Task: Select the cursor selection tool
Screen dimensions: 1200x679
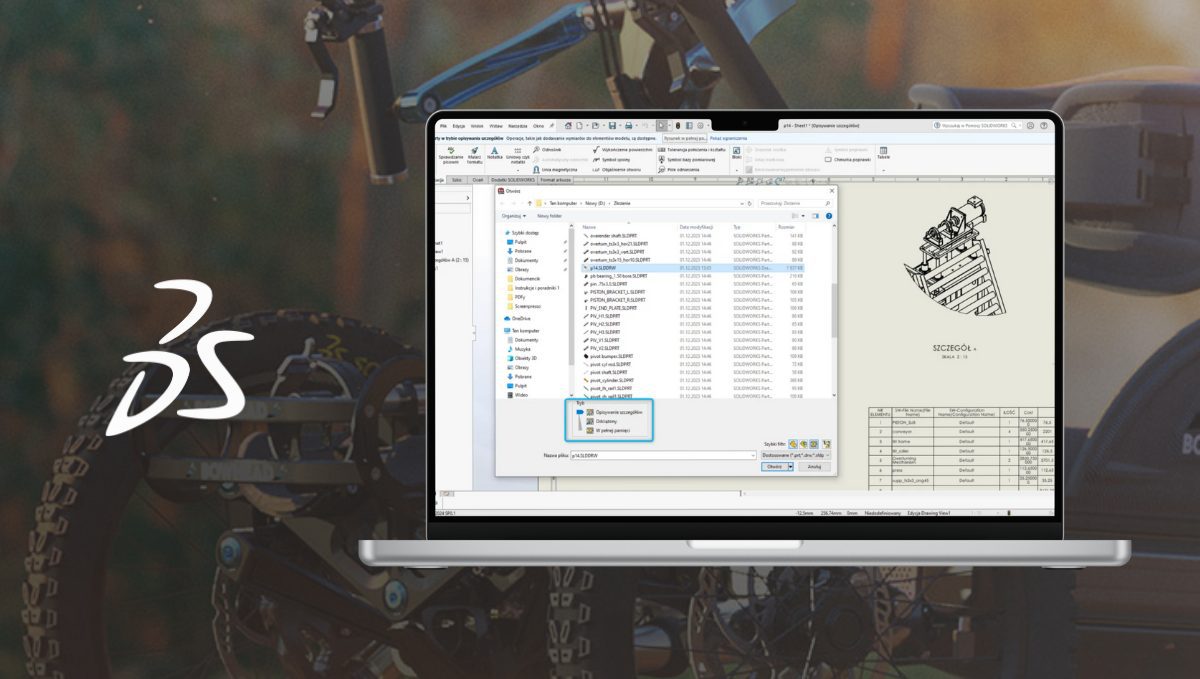Action: point(661,126)
